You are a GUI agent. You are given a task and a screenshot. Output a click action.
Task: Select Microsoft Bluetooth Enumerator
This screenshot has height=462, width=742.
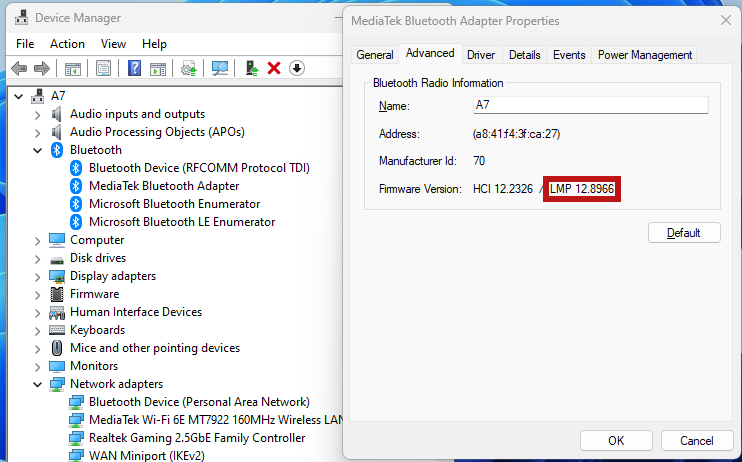[175, 204]
